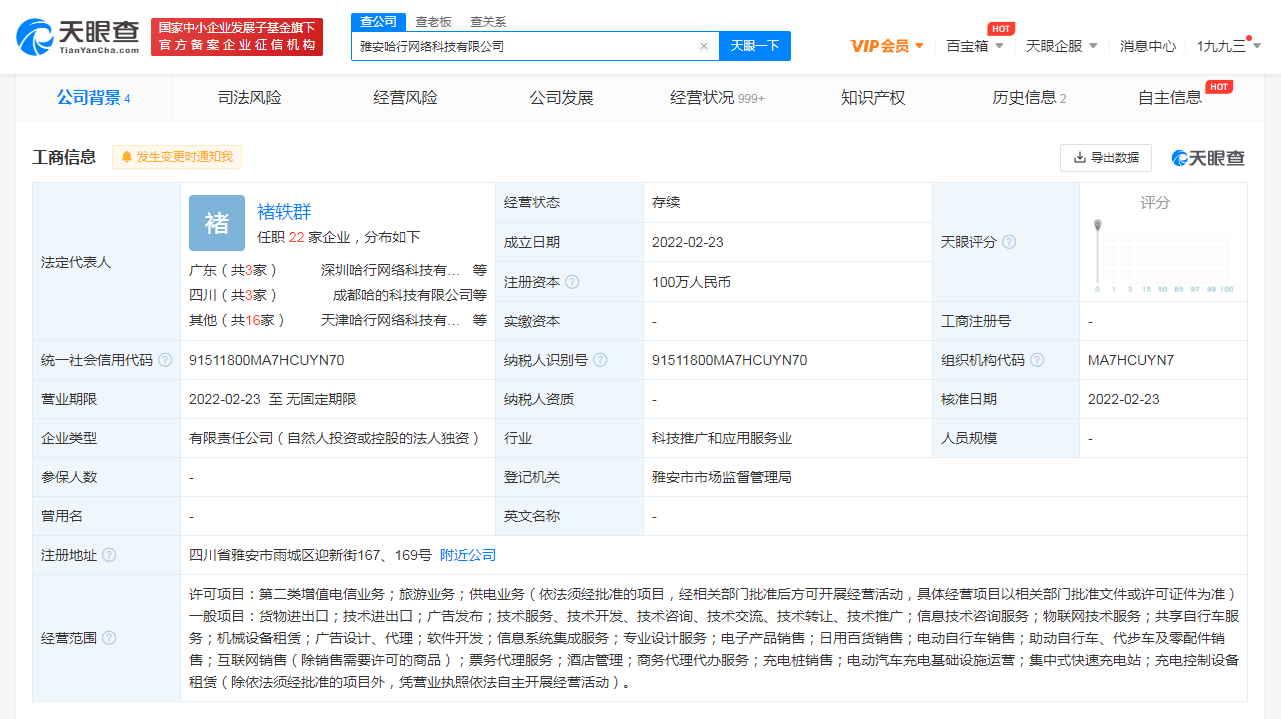Select the 查关系 search tab
The width and height of the screenshot is (1281, 719).
488,21
